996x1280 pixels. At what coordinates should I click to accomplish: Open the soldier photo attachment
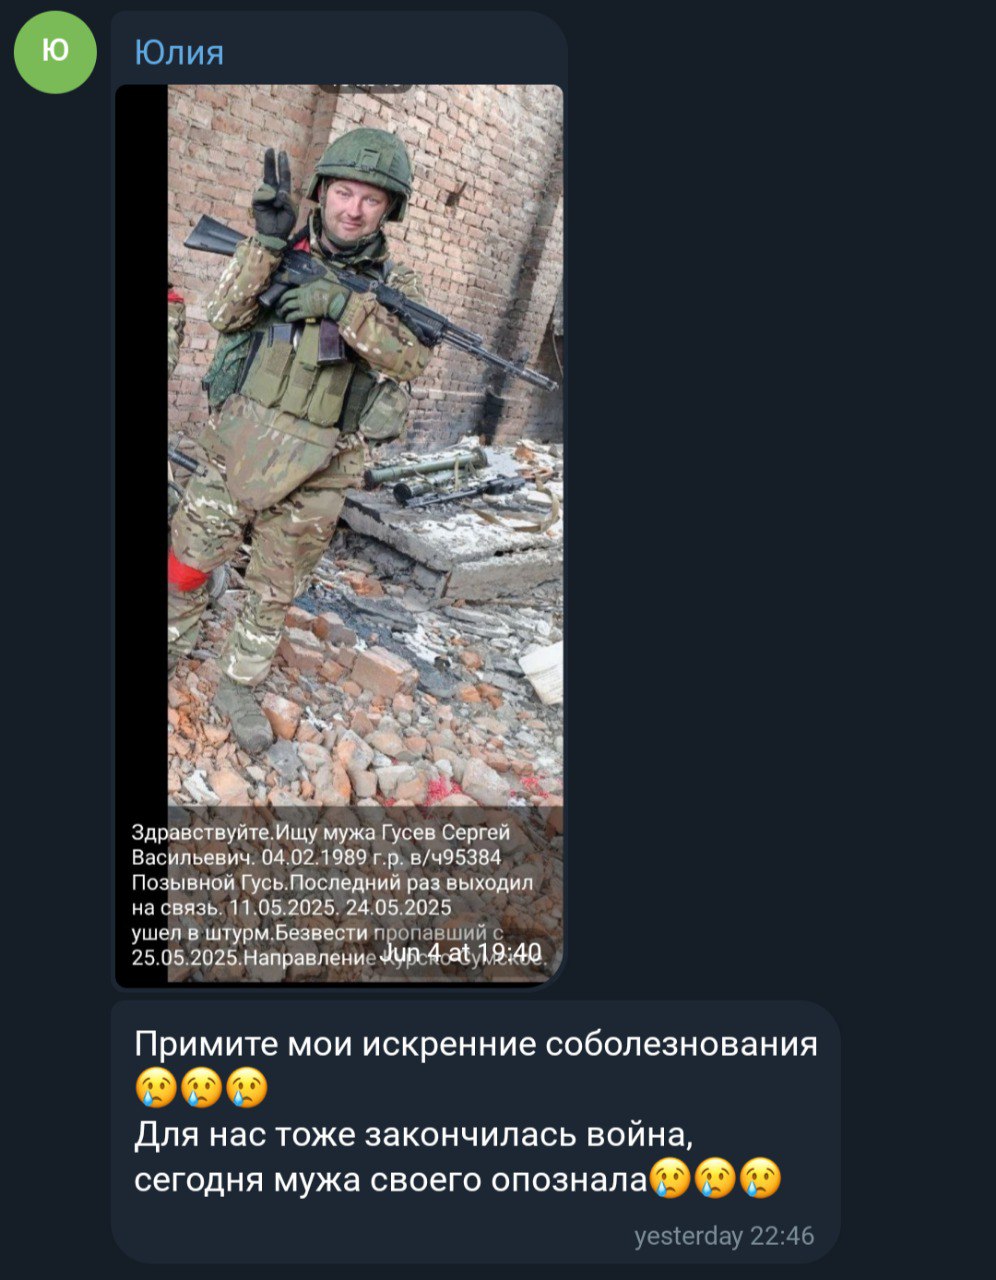[x=339, y=536]
